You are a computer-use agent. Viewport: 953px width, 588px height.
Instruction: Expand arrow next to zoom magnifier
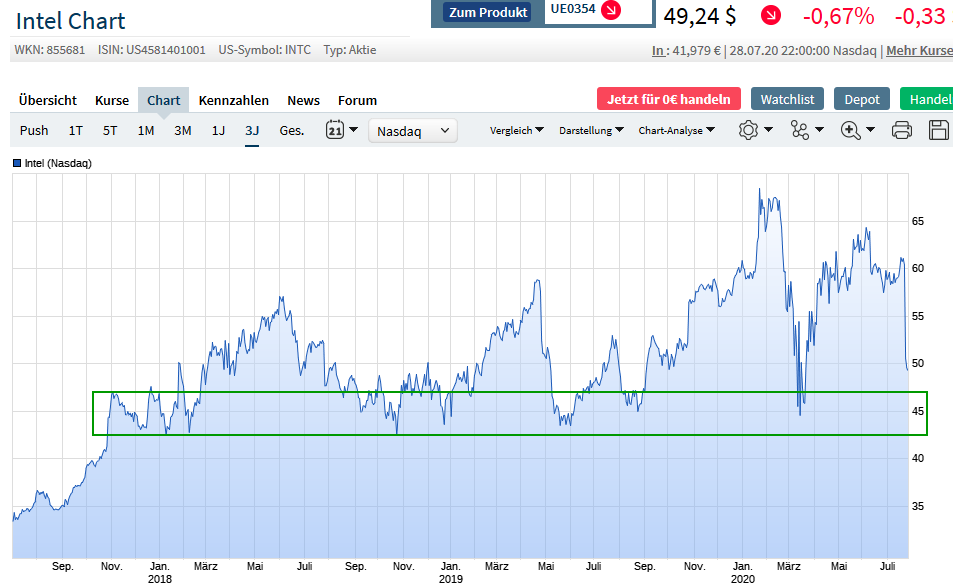(x=870, y=130)
